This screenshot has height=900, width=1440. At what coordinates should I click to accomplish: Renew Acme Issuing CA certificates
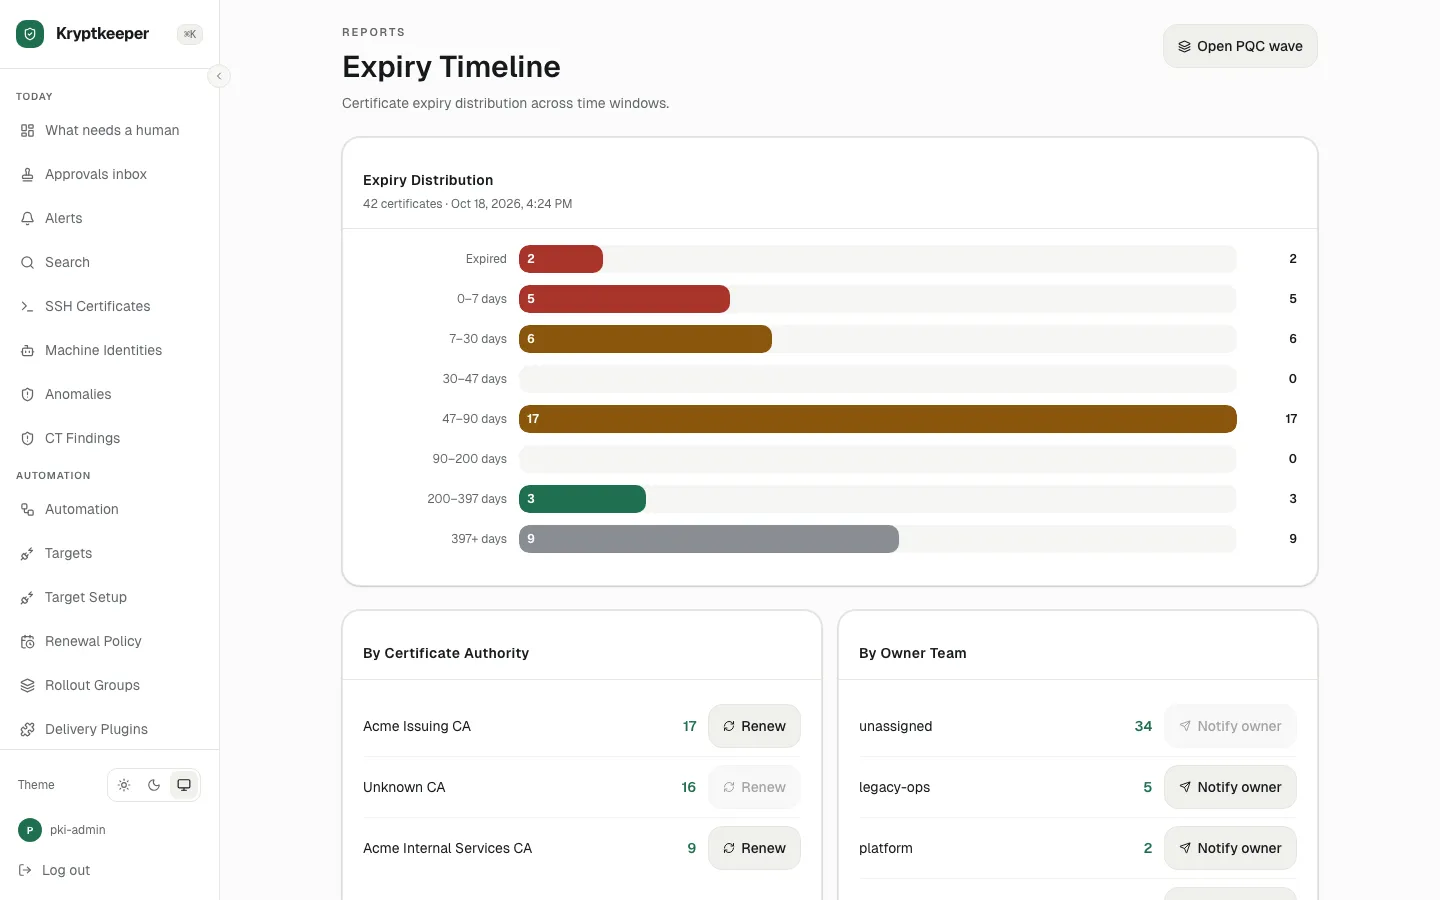(754, 726)
